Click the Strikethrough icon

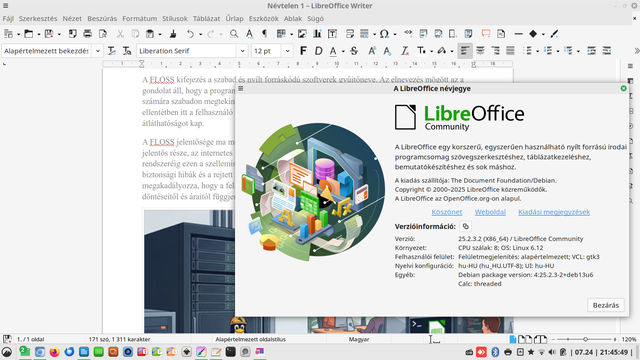click(x=354, y=51)
